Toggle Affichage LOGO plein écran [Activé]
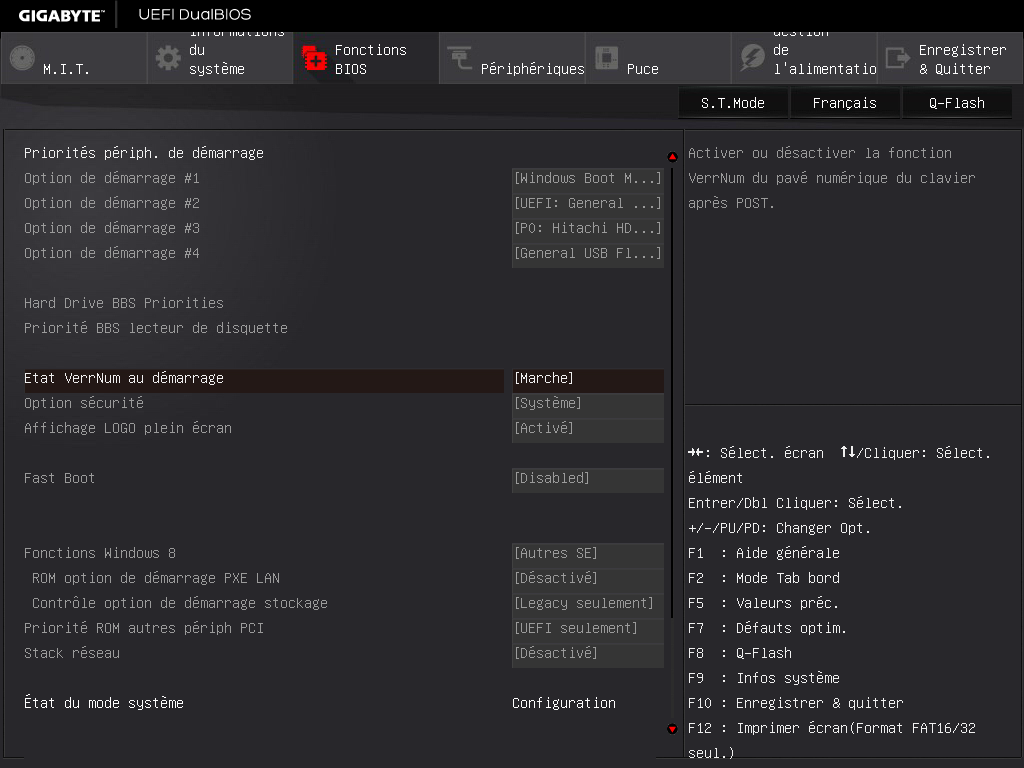1024x768 pixels. (x=588, y=428)
